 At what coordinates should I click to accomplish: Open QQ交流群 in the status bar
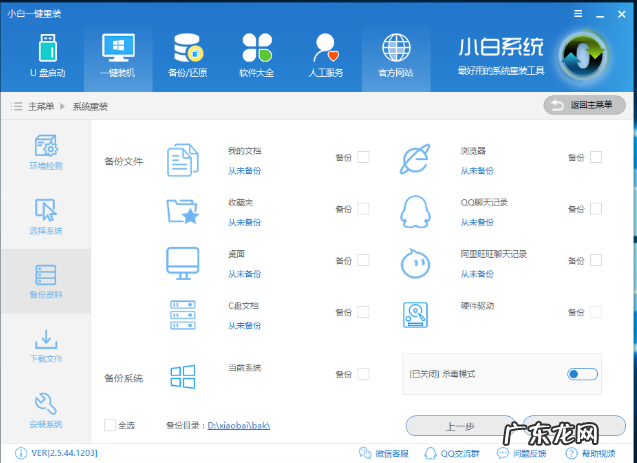451,453
